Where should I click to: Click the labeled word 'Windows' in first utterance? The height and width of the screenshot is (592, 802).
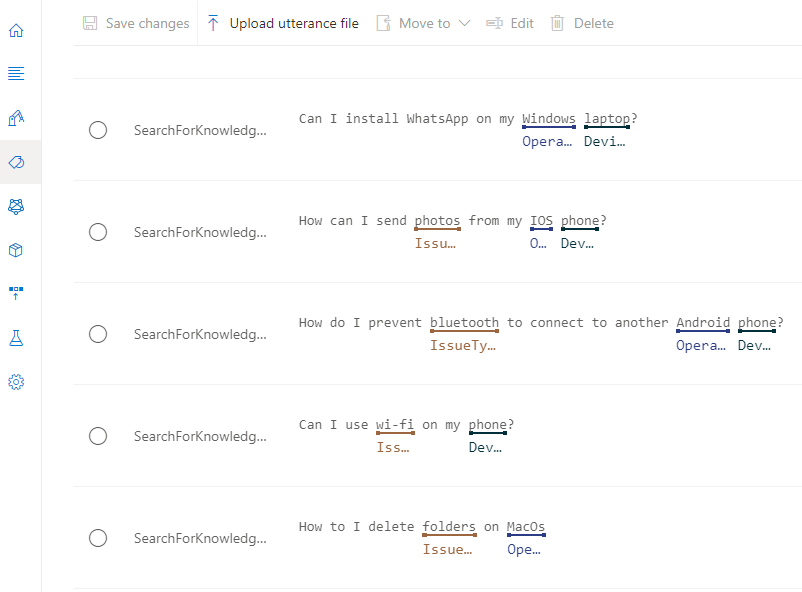tap(549, 119)
